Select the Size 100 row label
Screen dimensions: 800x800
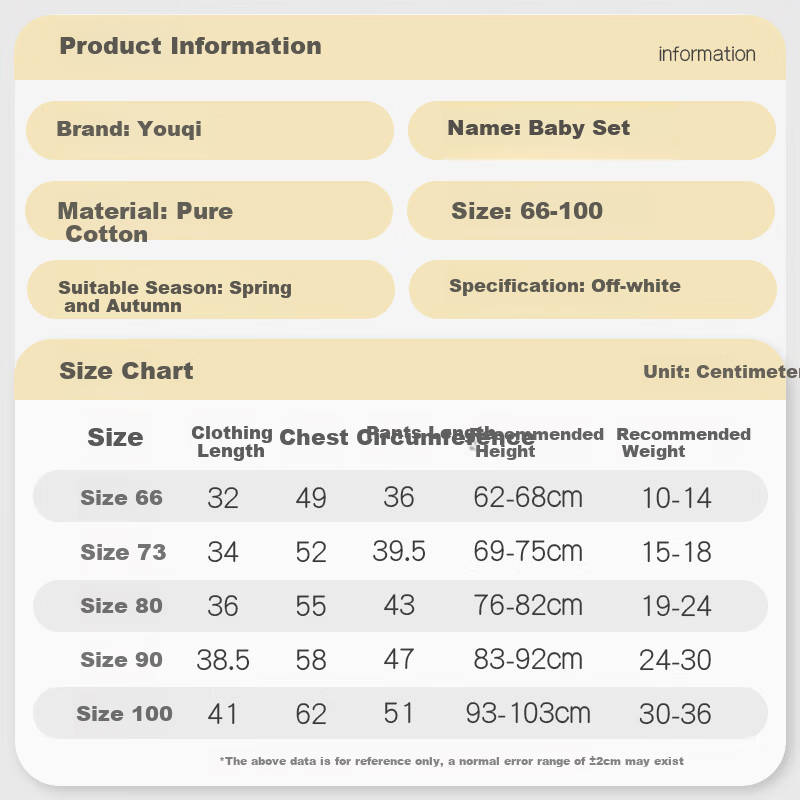click(x=124, y=713)
